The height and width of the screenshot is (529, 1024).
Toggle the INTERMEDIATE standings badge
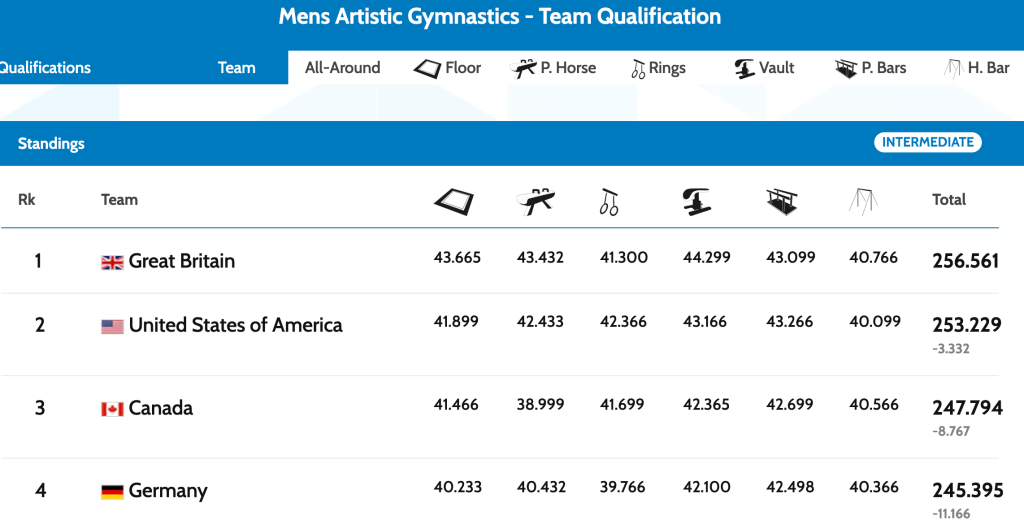coord(927,142)
